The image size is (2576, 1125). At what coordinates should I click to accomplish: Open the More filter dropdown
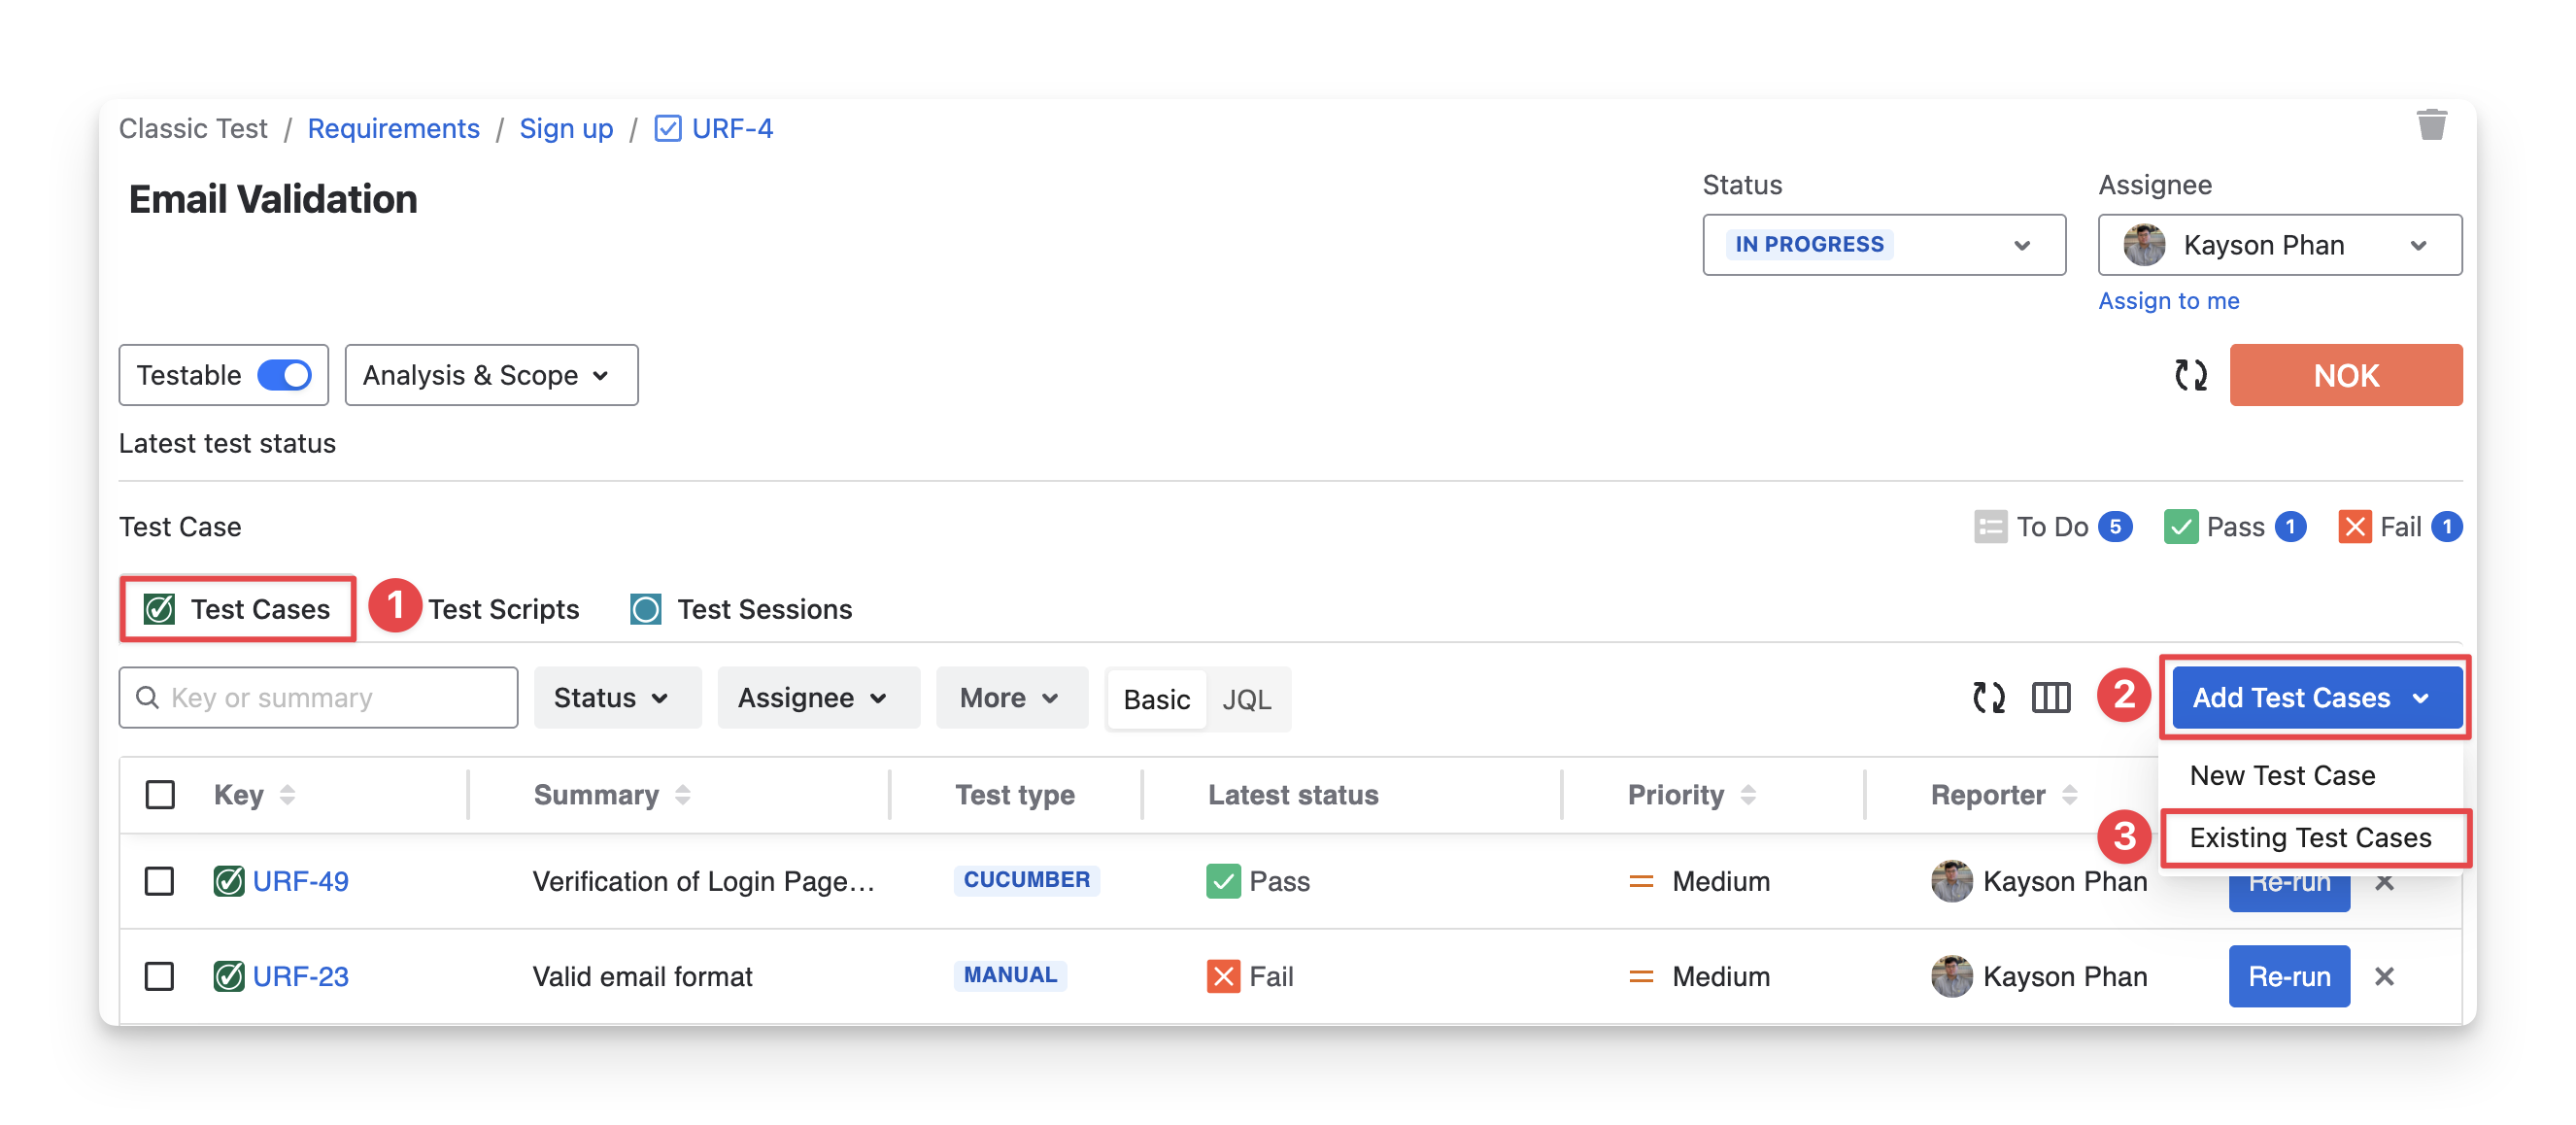1010,697
